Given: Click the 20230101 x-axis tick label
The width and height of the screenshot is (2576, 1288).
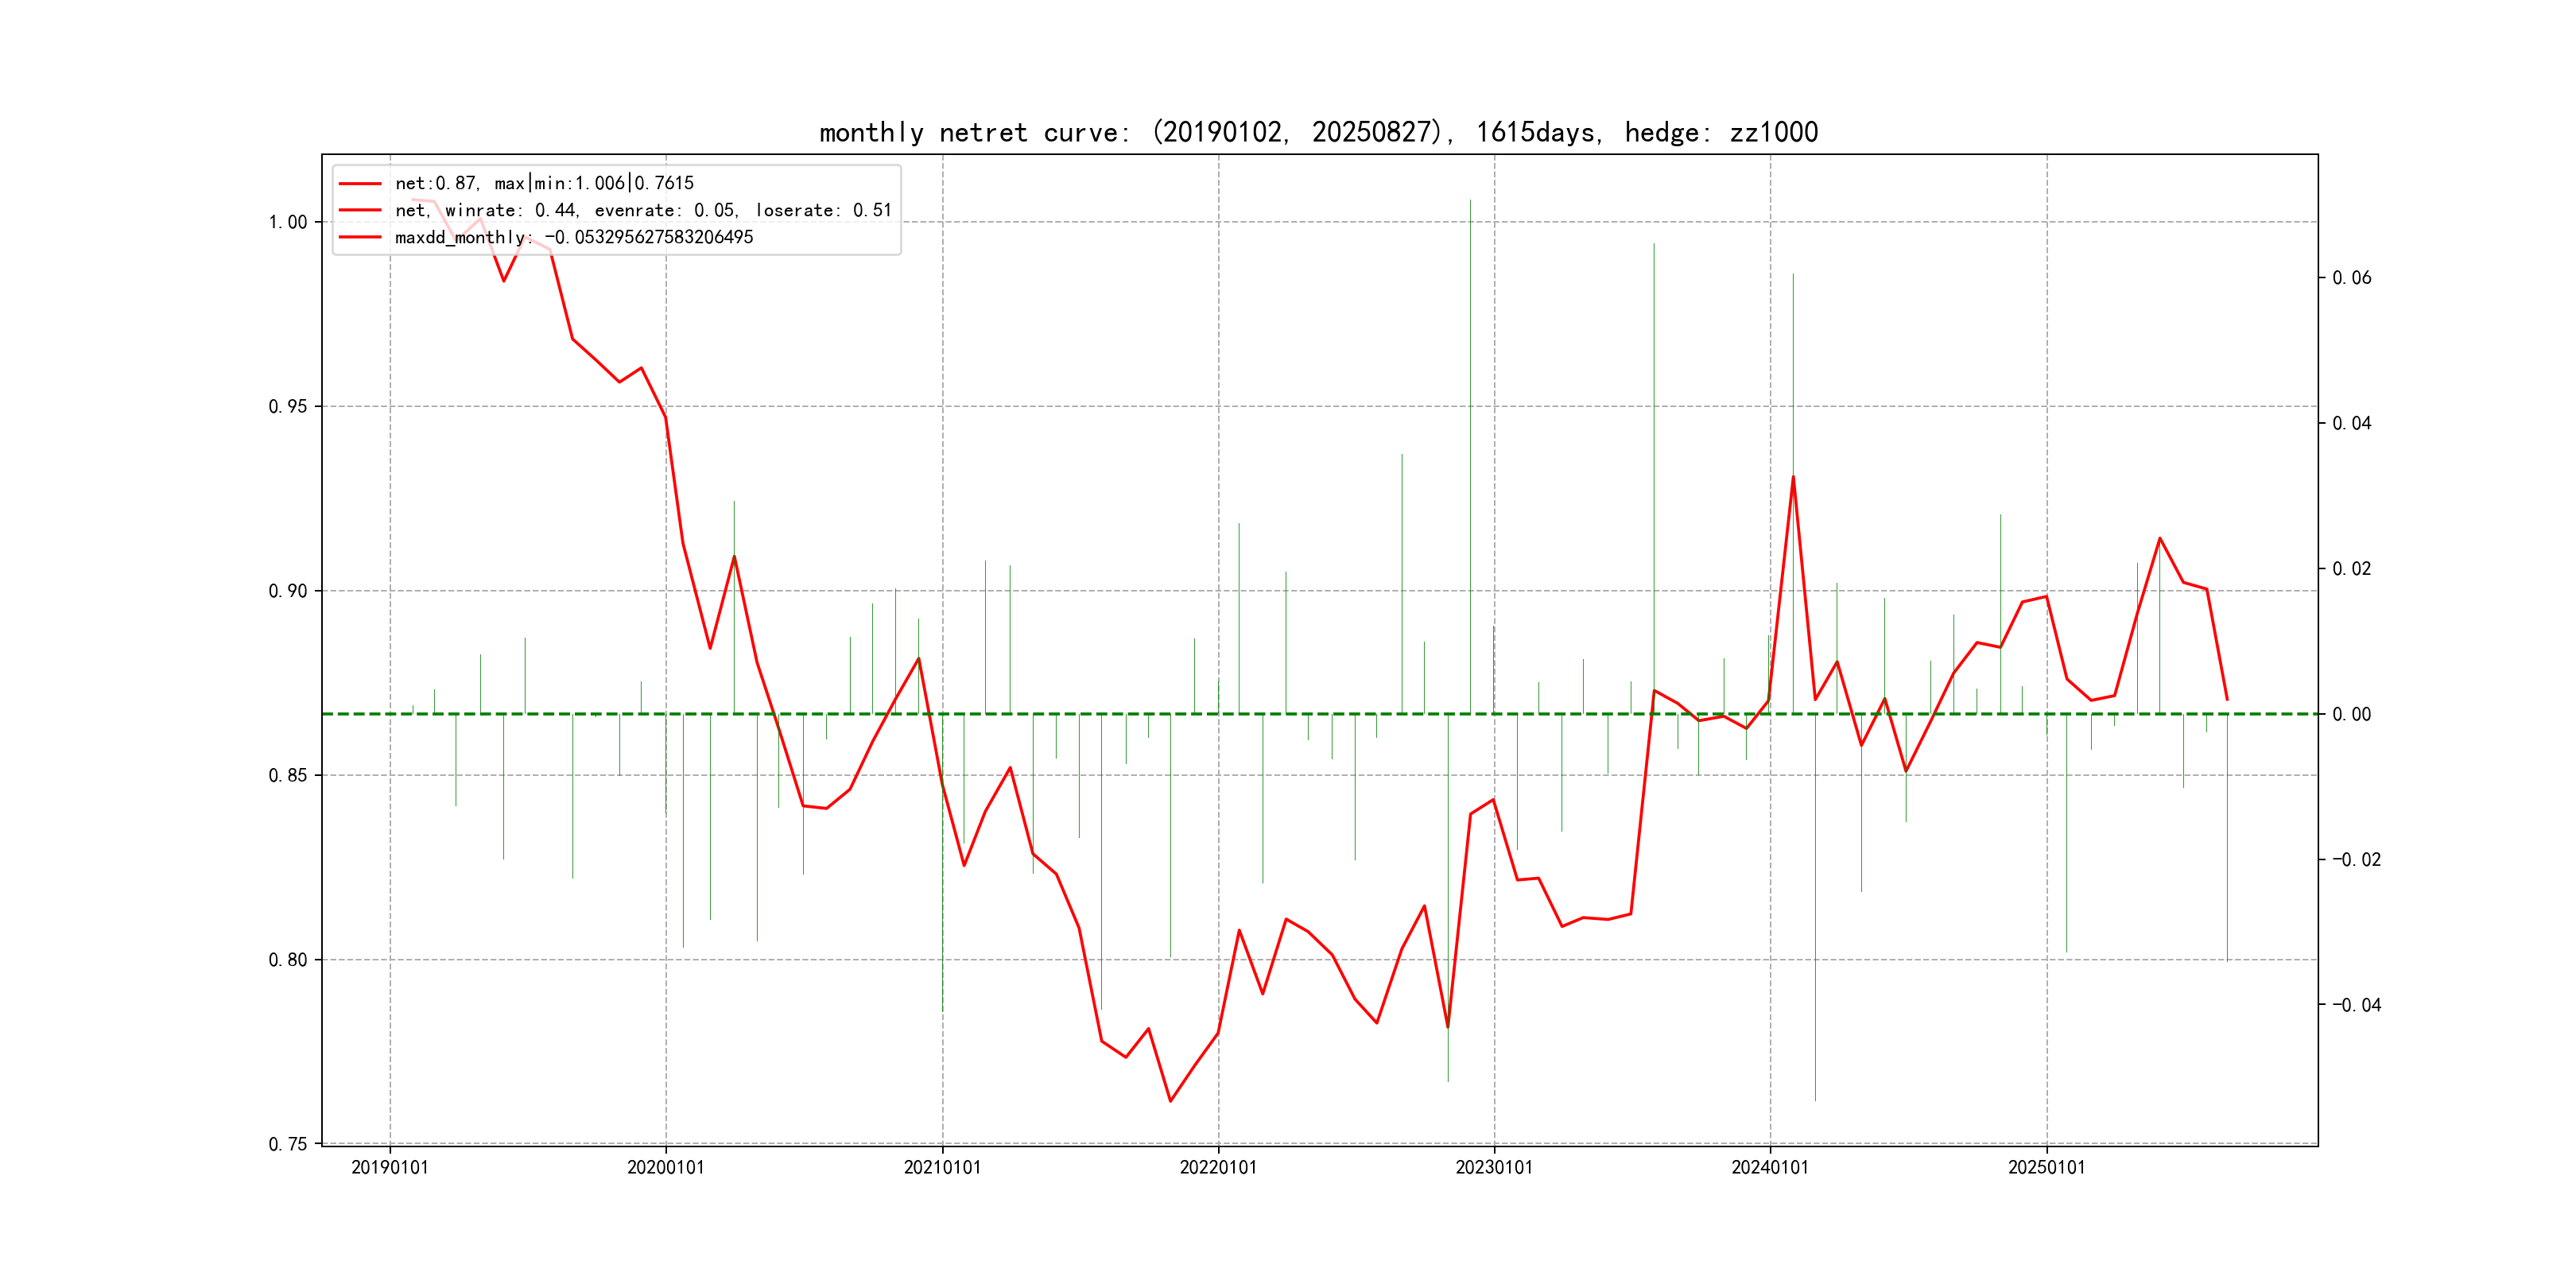Looking at the screenshot, I should pos(1493,1167).
